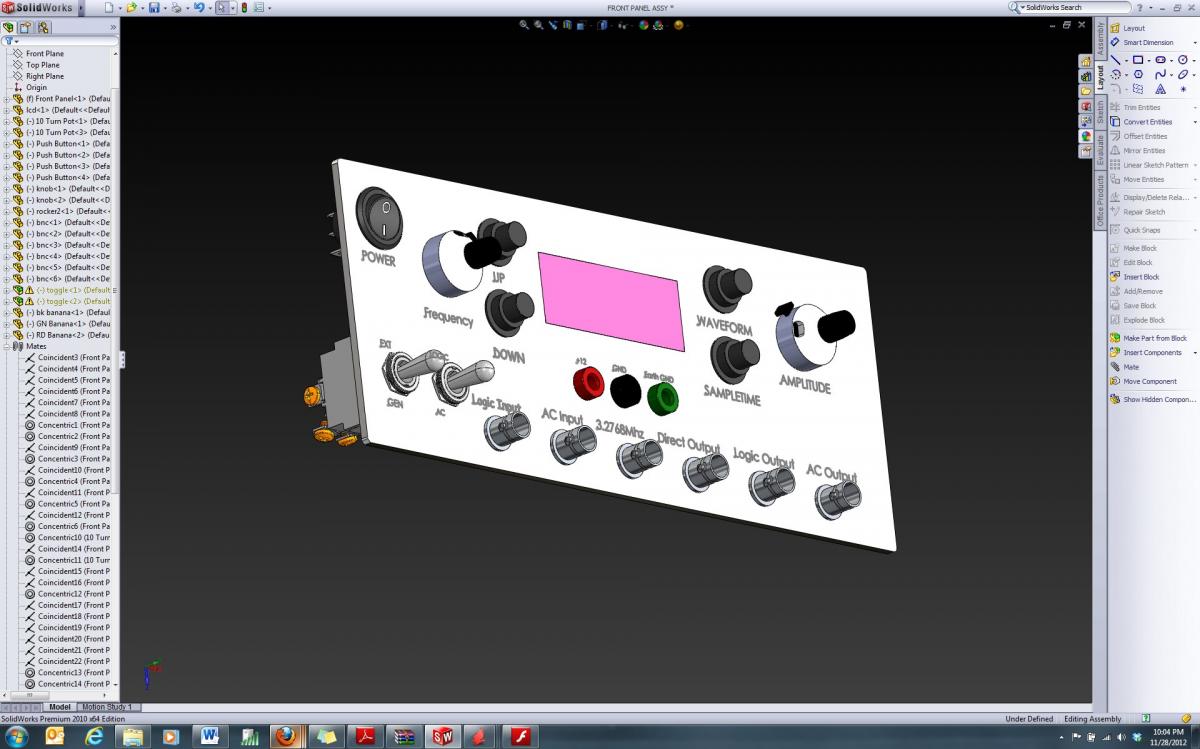The width and height of the screenshot is (1200, 749).
Task: Click Make Part from Block command
Action: pos(1154,338)
